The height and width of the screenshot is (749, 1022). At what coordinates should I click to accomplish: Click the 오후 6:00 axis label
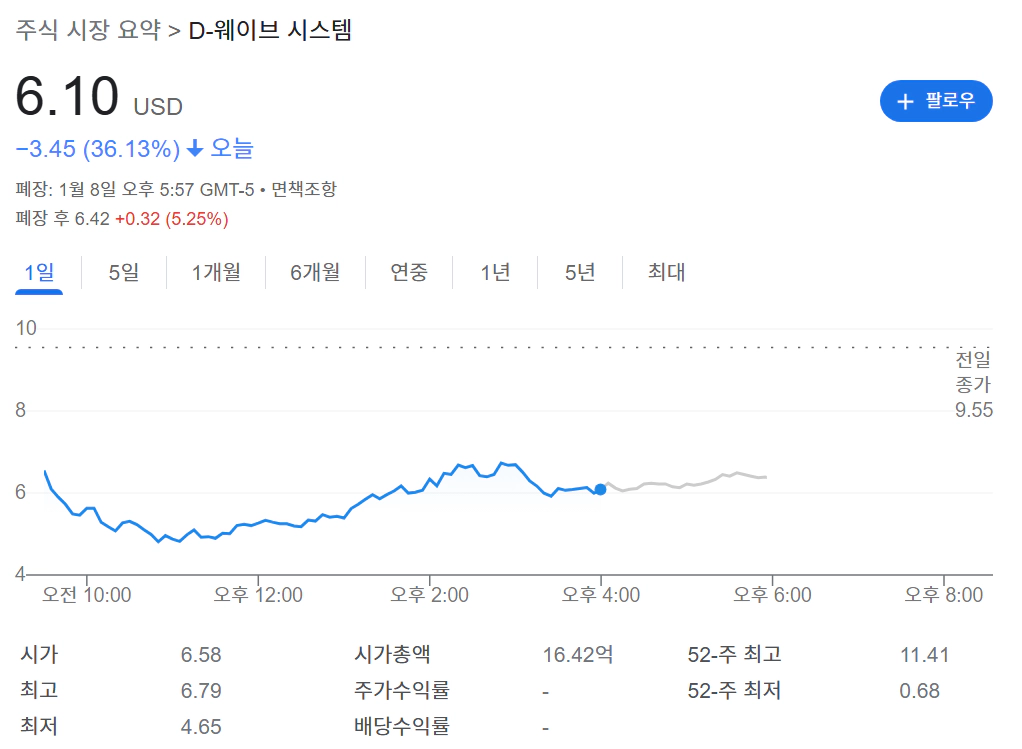pyautogui.click(x=772, y=595)
